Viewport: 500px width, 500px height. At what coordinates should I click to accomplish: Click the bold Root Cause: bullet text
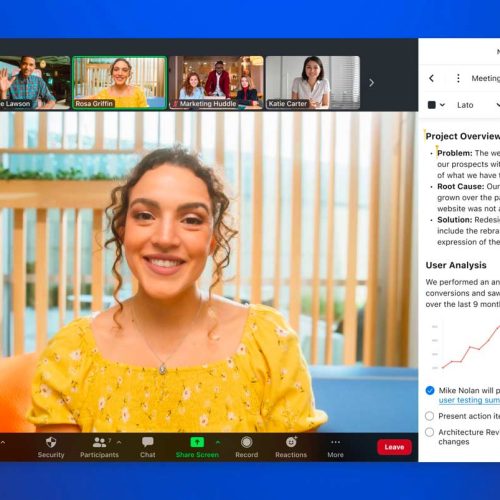tap(460, 186)
